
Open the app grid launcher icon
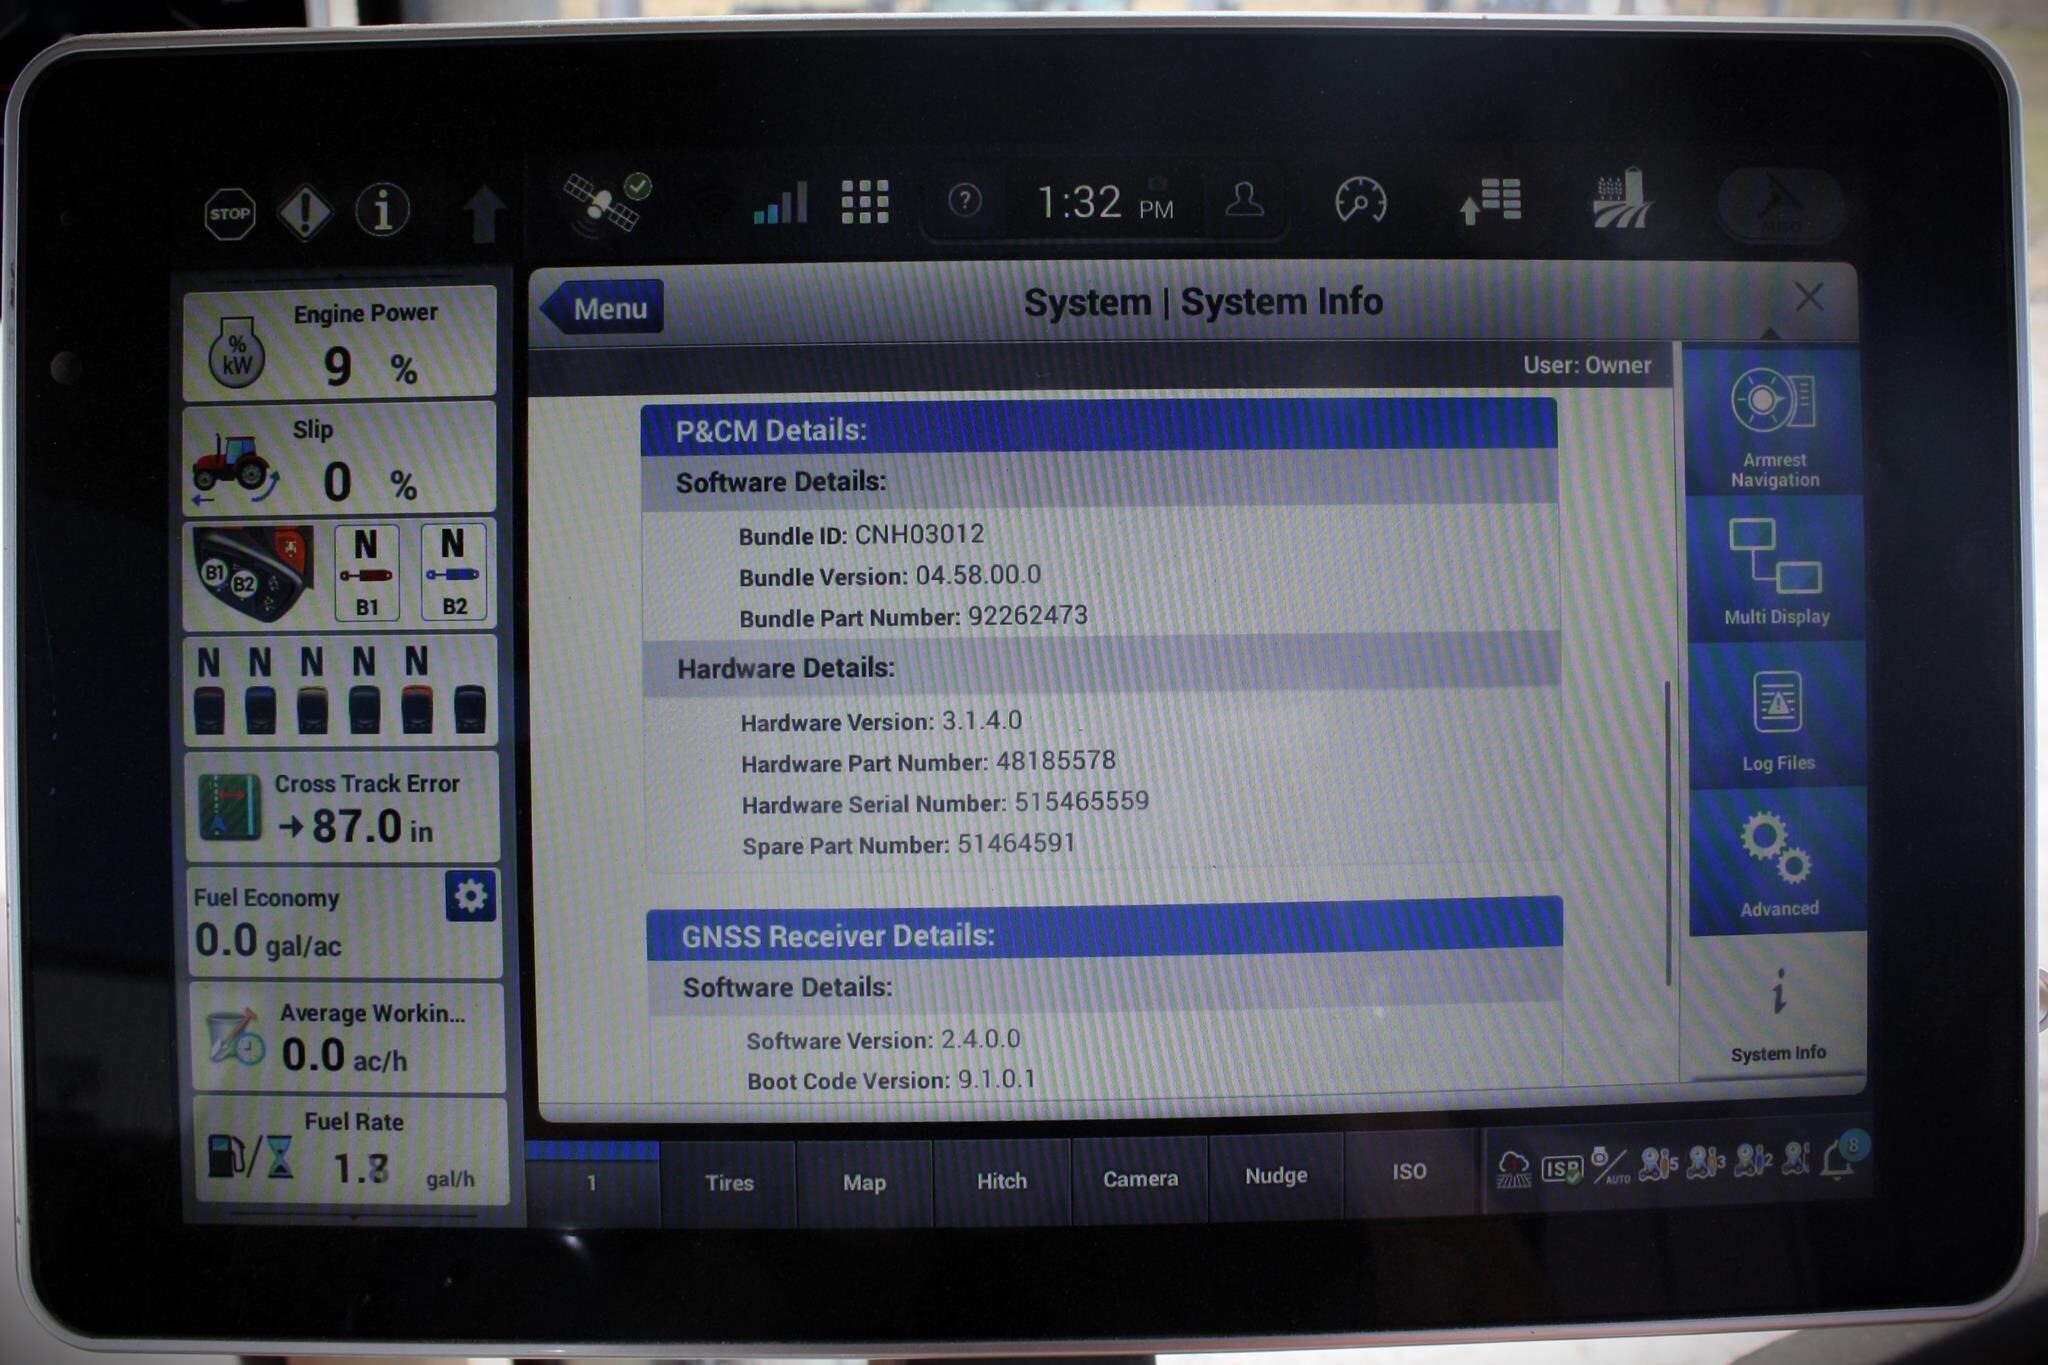[865, 202]
